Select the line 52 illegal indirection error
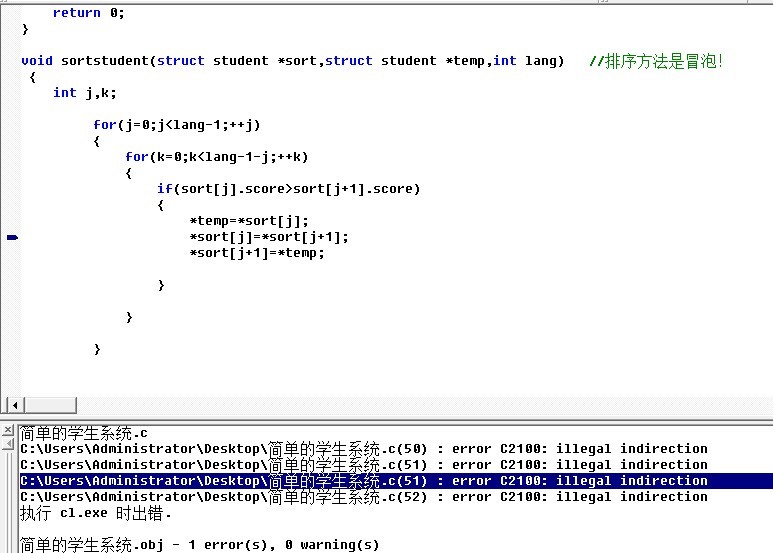Screen dimensions: 773x553 pyautogui.click(x=364, y=497)
